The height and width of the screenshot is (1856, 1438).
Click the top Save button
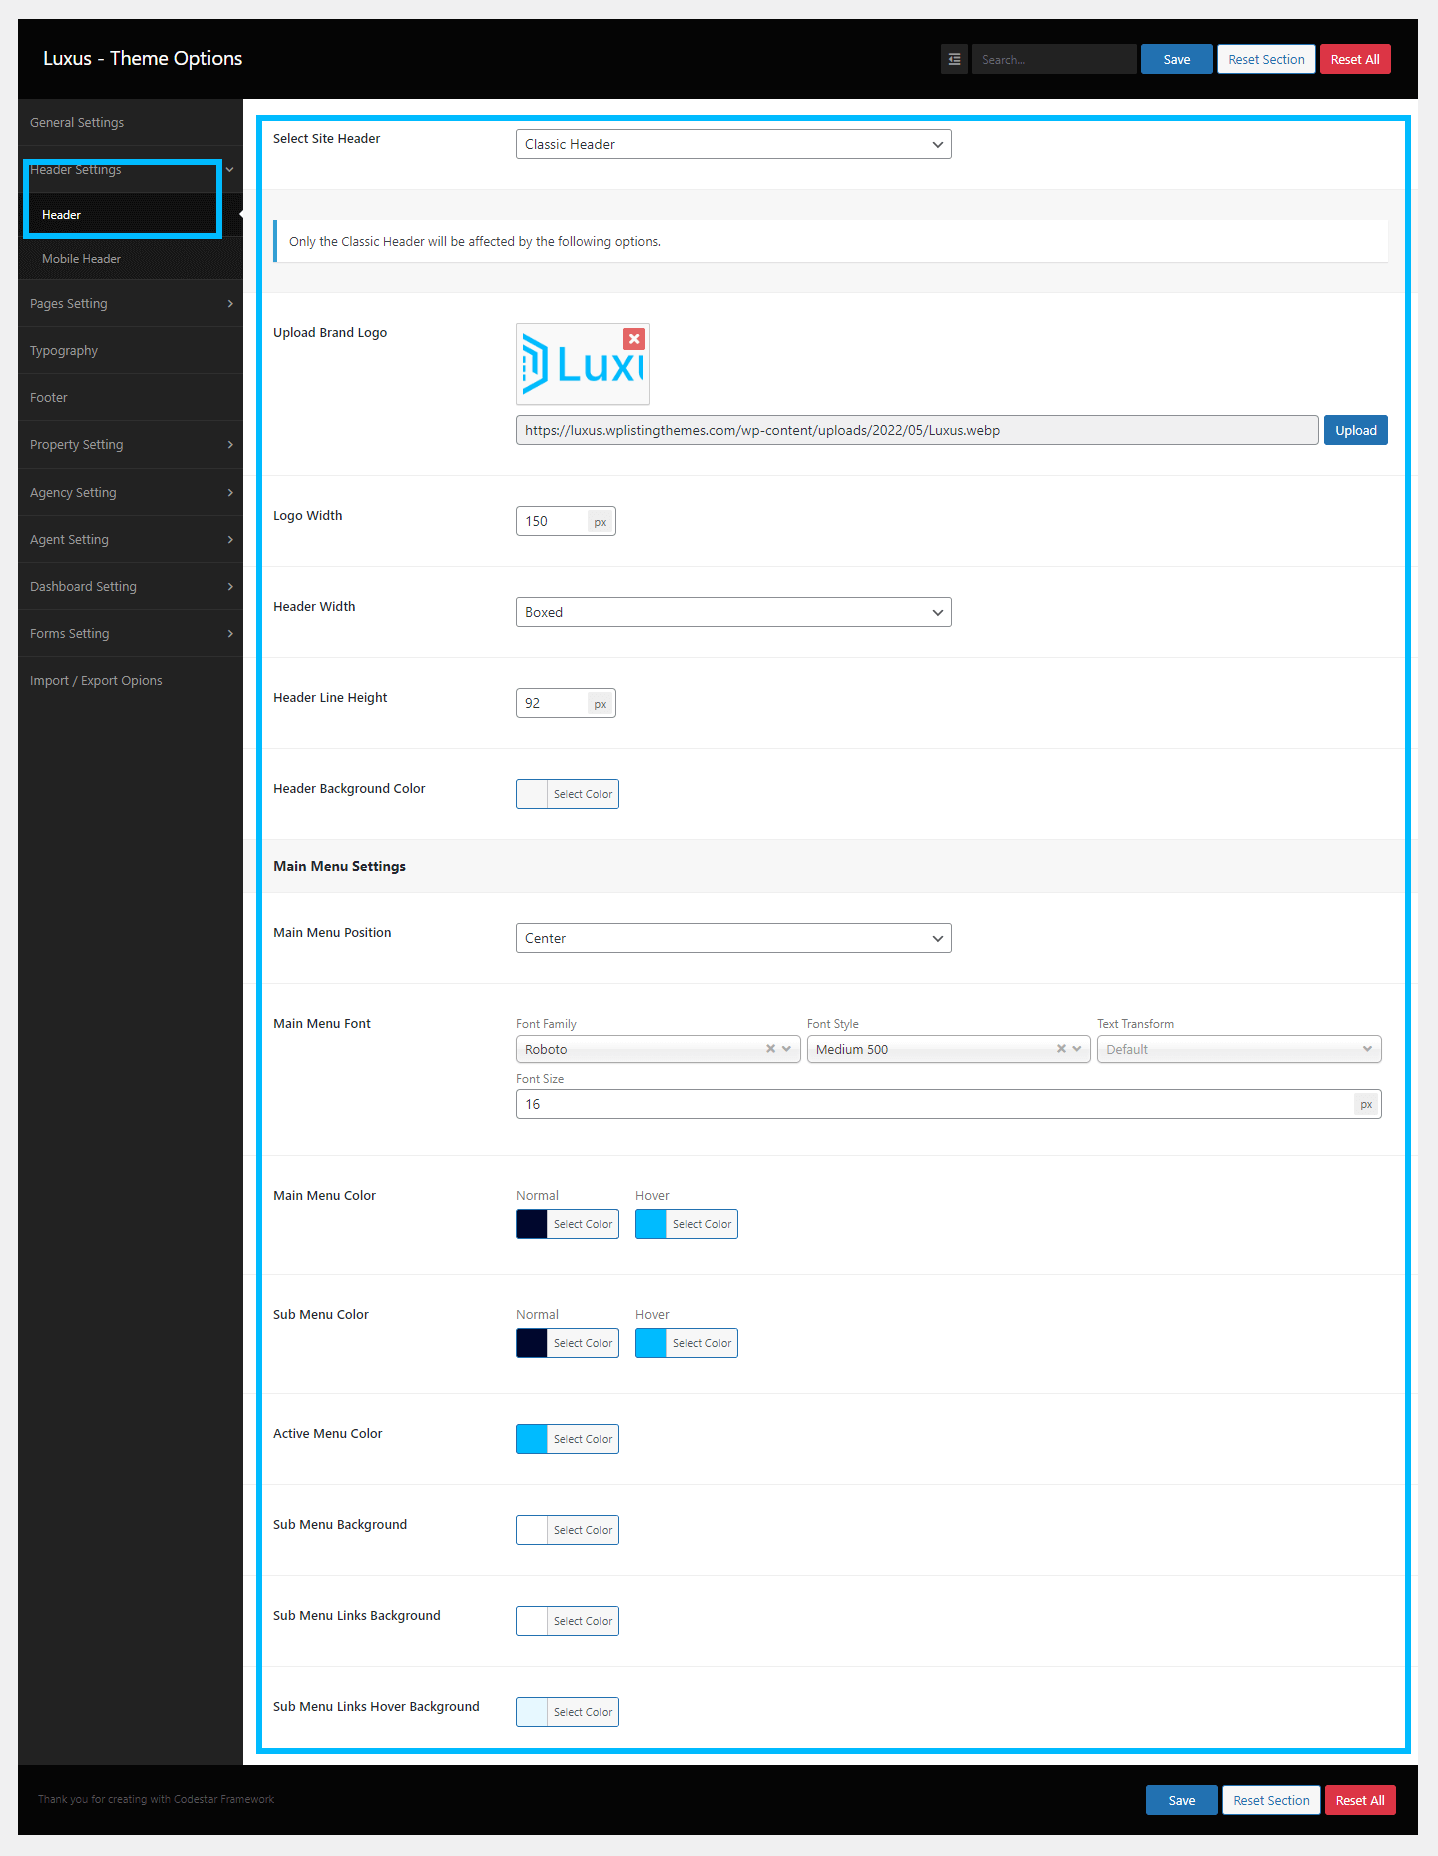coord(1176,59)
